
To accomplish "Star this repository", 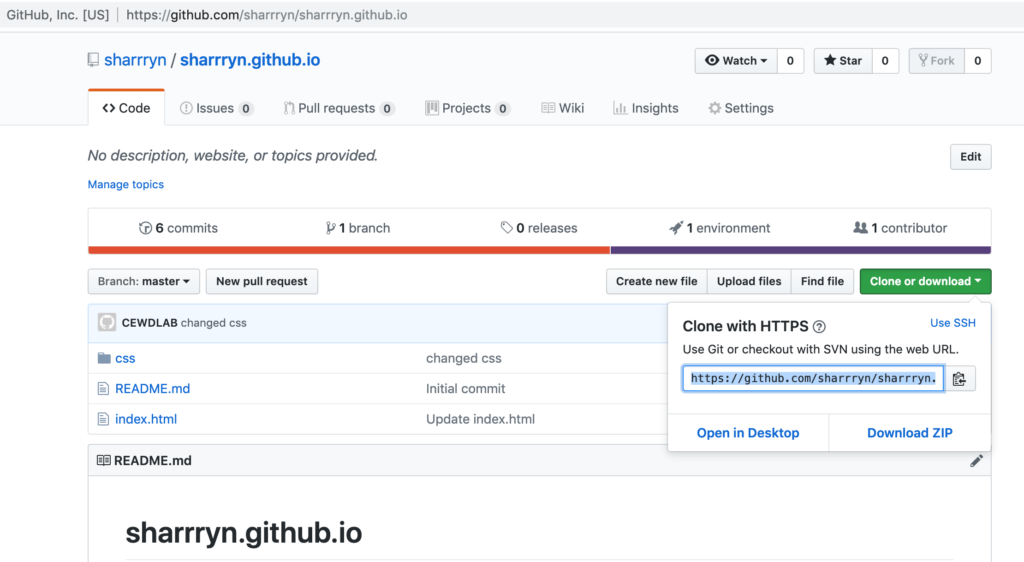I will point(842,61).
